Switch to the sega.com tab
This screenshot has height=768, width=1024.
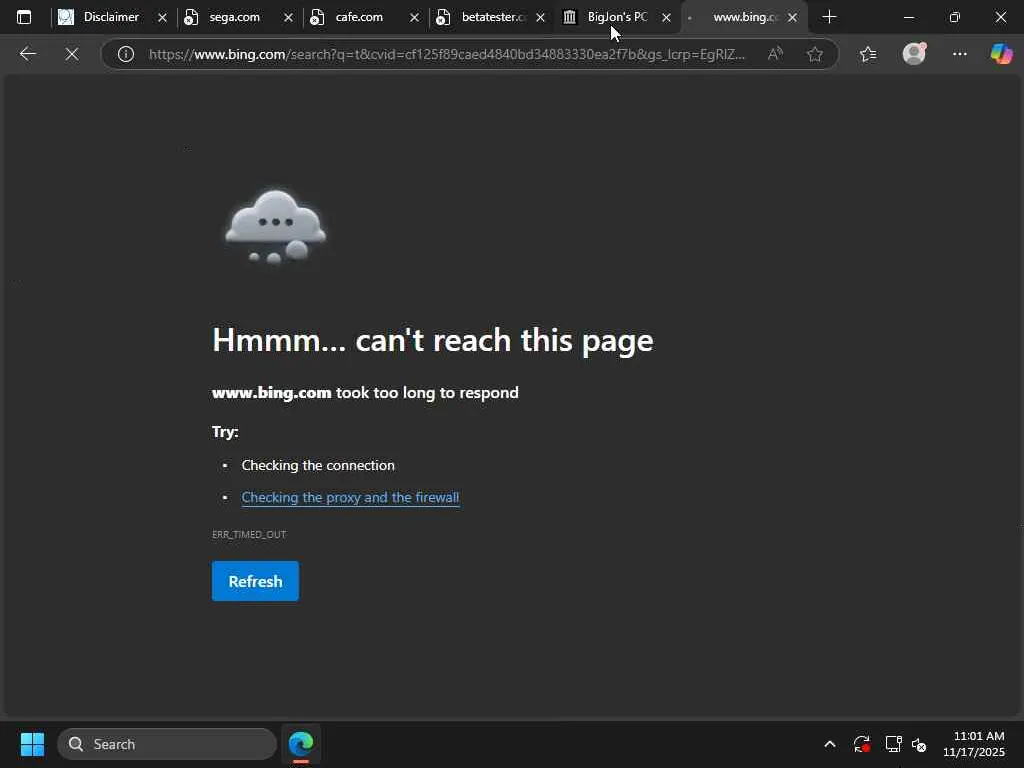(234, 18)
